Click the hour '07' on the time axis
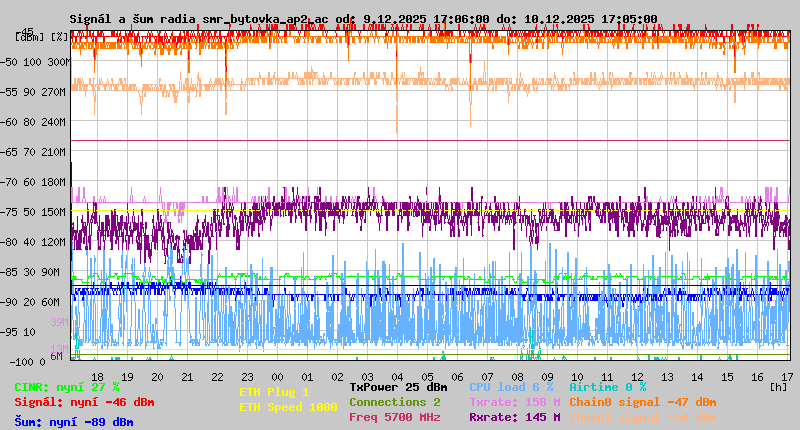800x430 pixels. 487,377
